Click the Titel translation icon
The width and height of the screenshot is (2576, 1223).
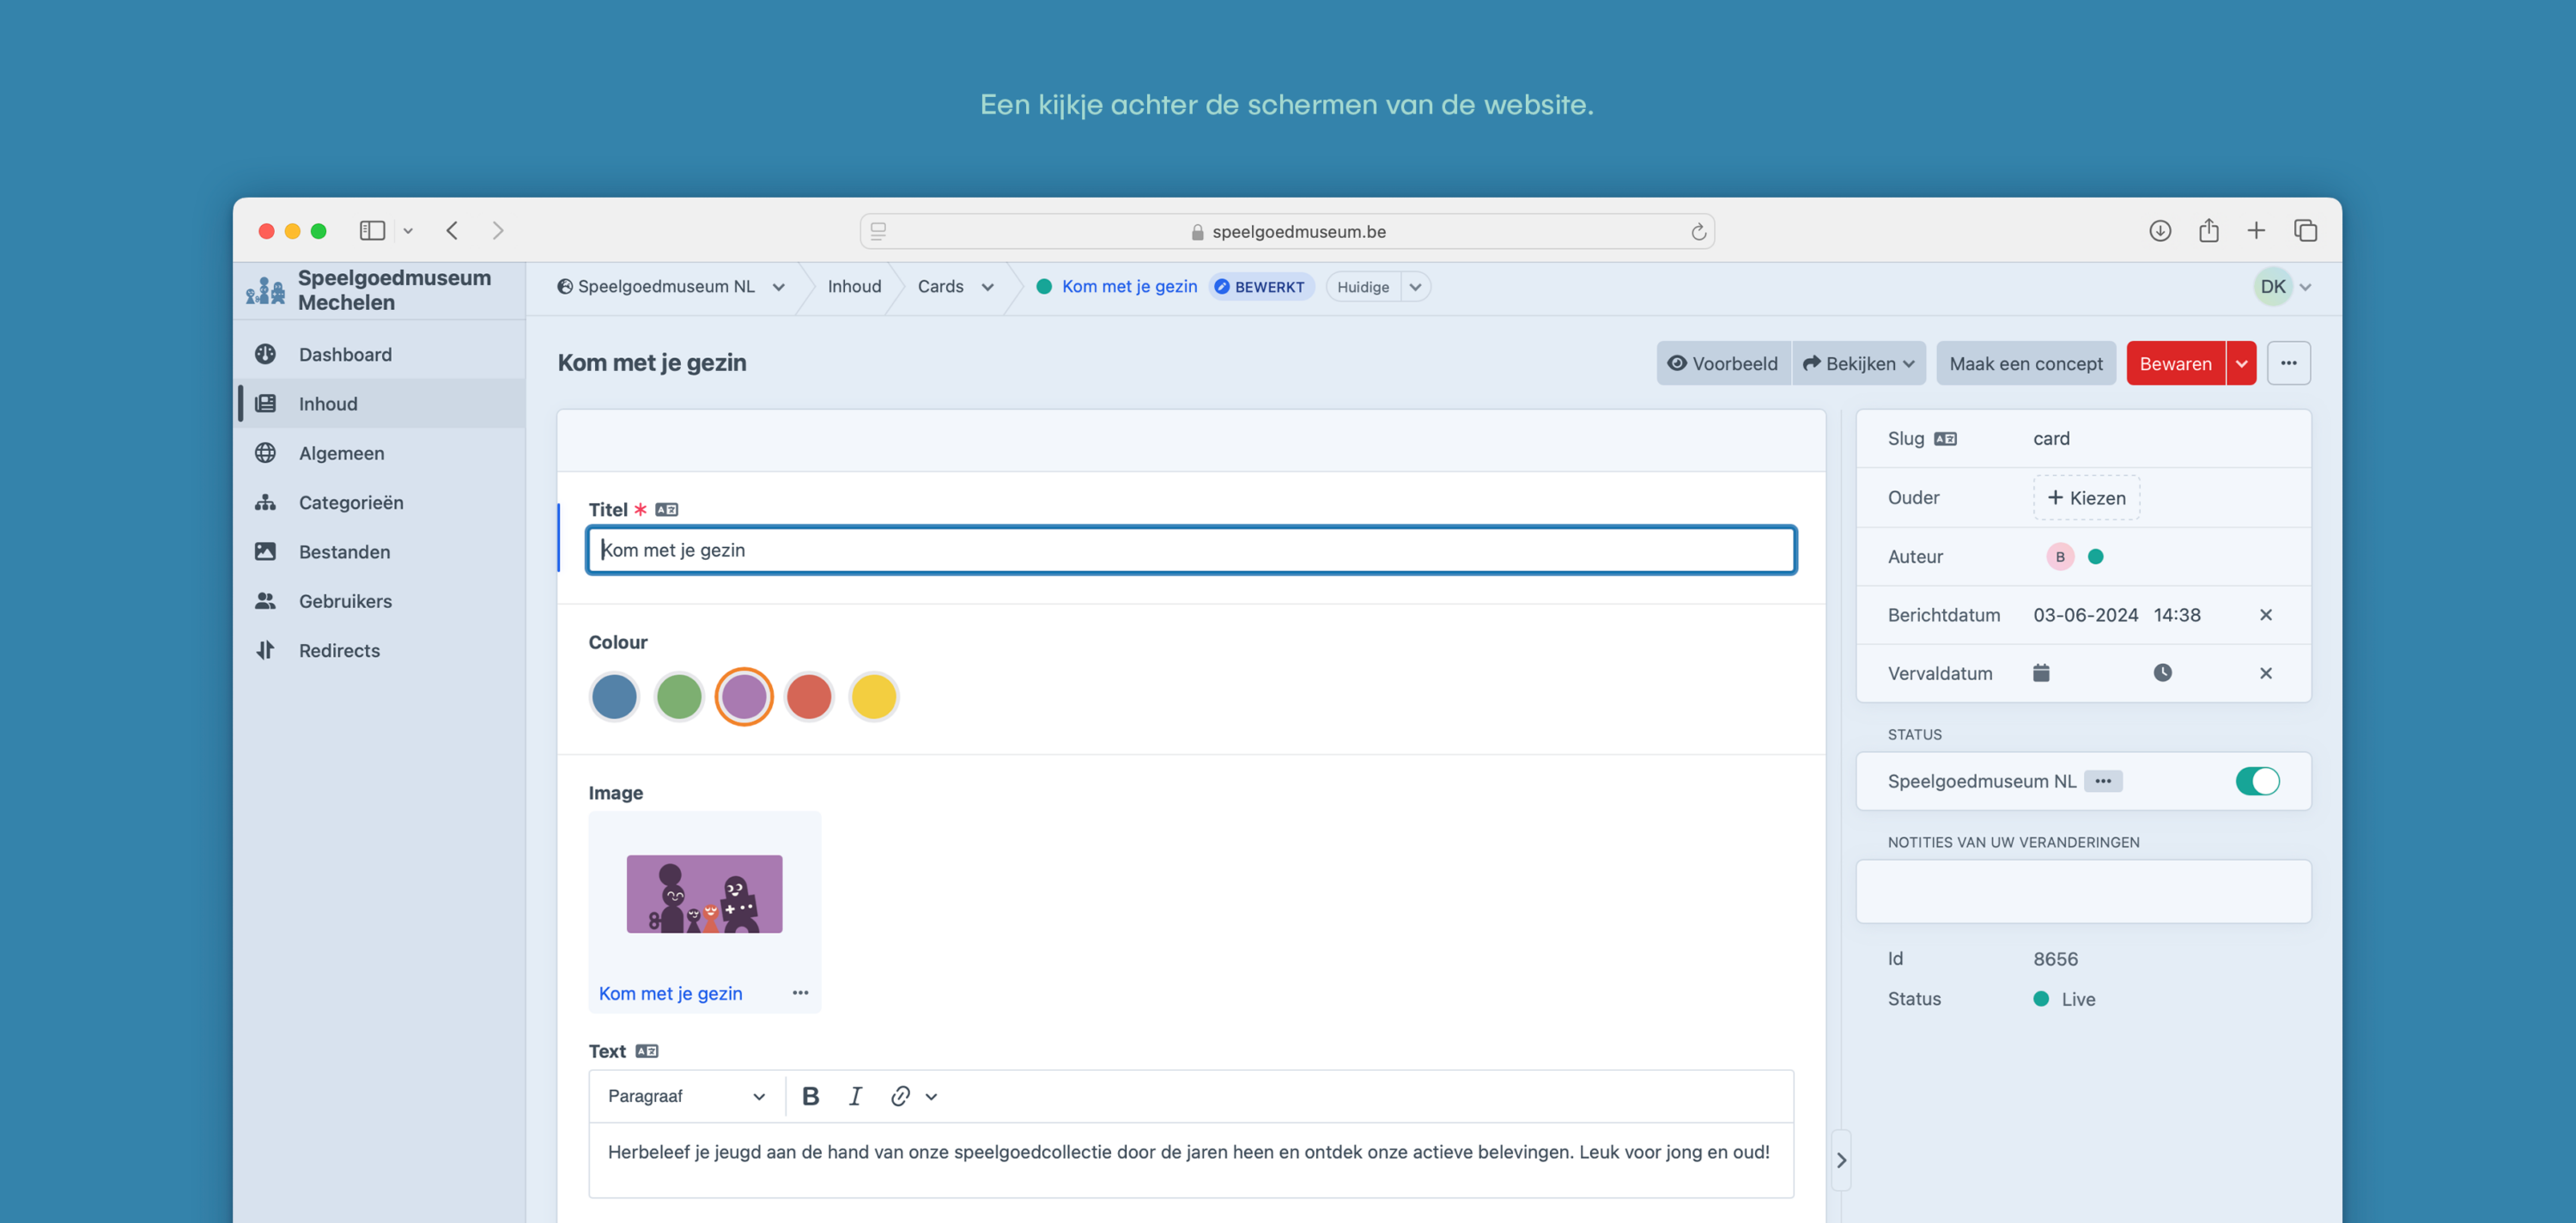point(667,510)
